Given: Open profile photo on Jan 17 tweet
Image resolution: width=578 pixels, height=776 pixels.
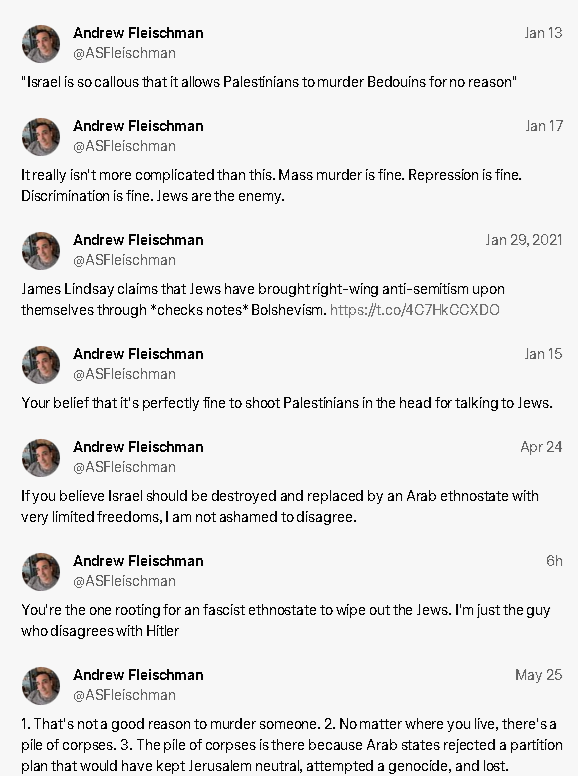Looking at the screenshot, I should click(41, 137).
